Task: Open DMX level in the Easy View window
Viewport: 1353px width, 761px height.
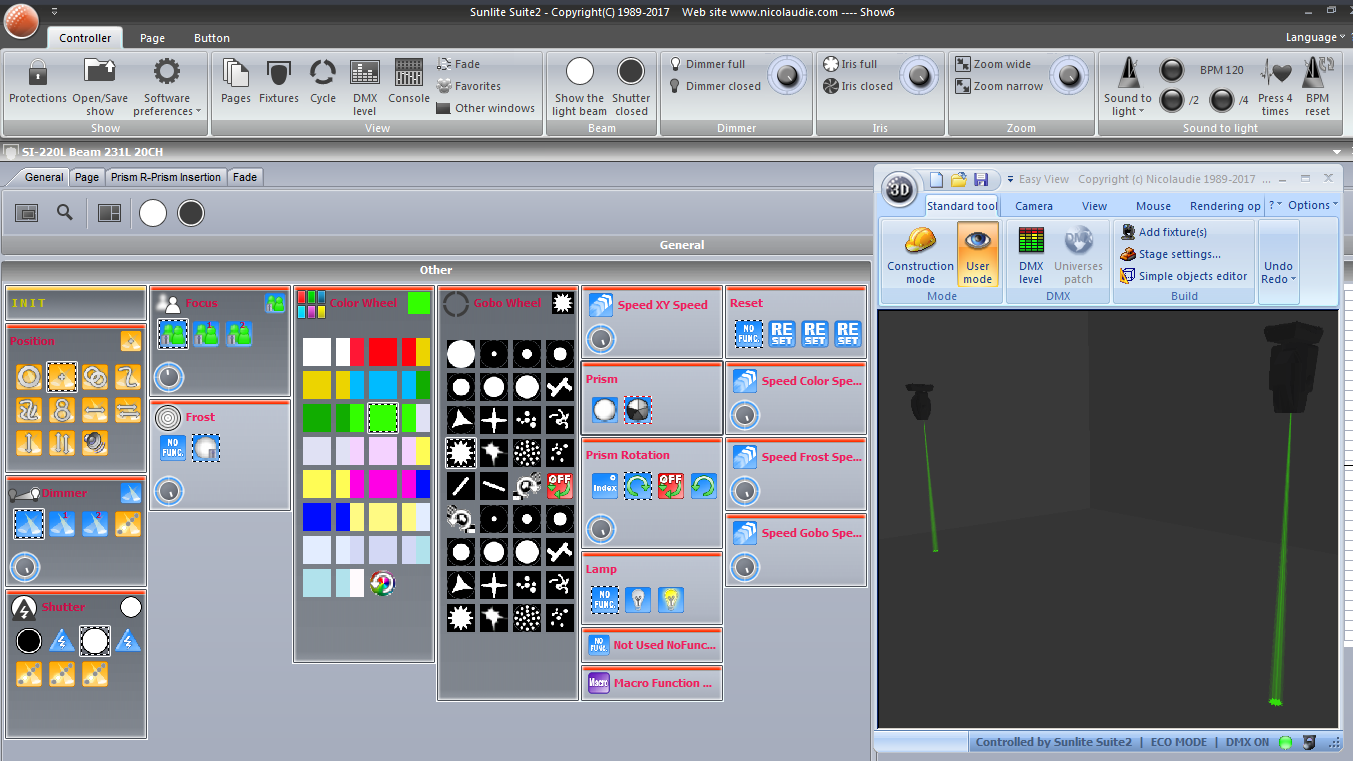Action: pos(1031,254)
